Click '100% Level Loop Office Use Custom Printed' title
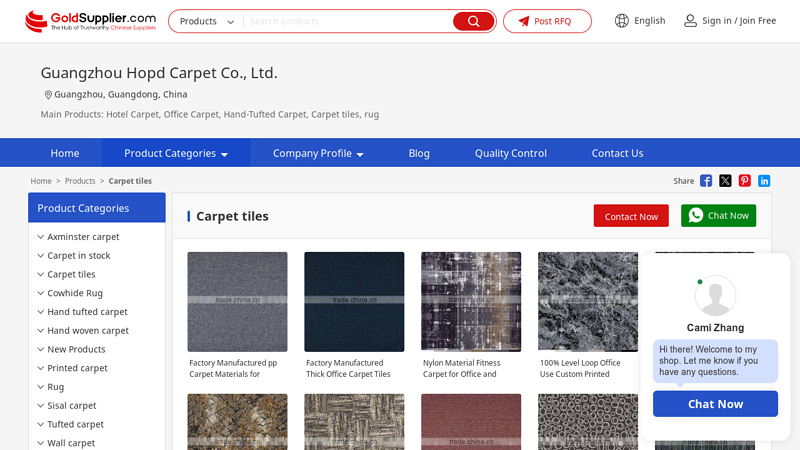 (580, 368)
